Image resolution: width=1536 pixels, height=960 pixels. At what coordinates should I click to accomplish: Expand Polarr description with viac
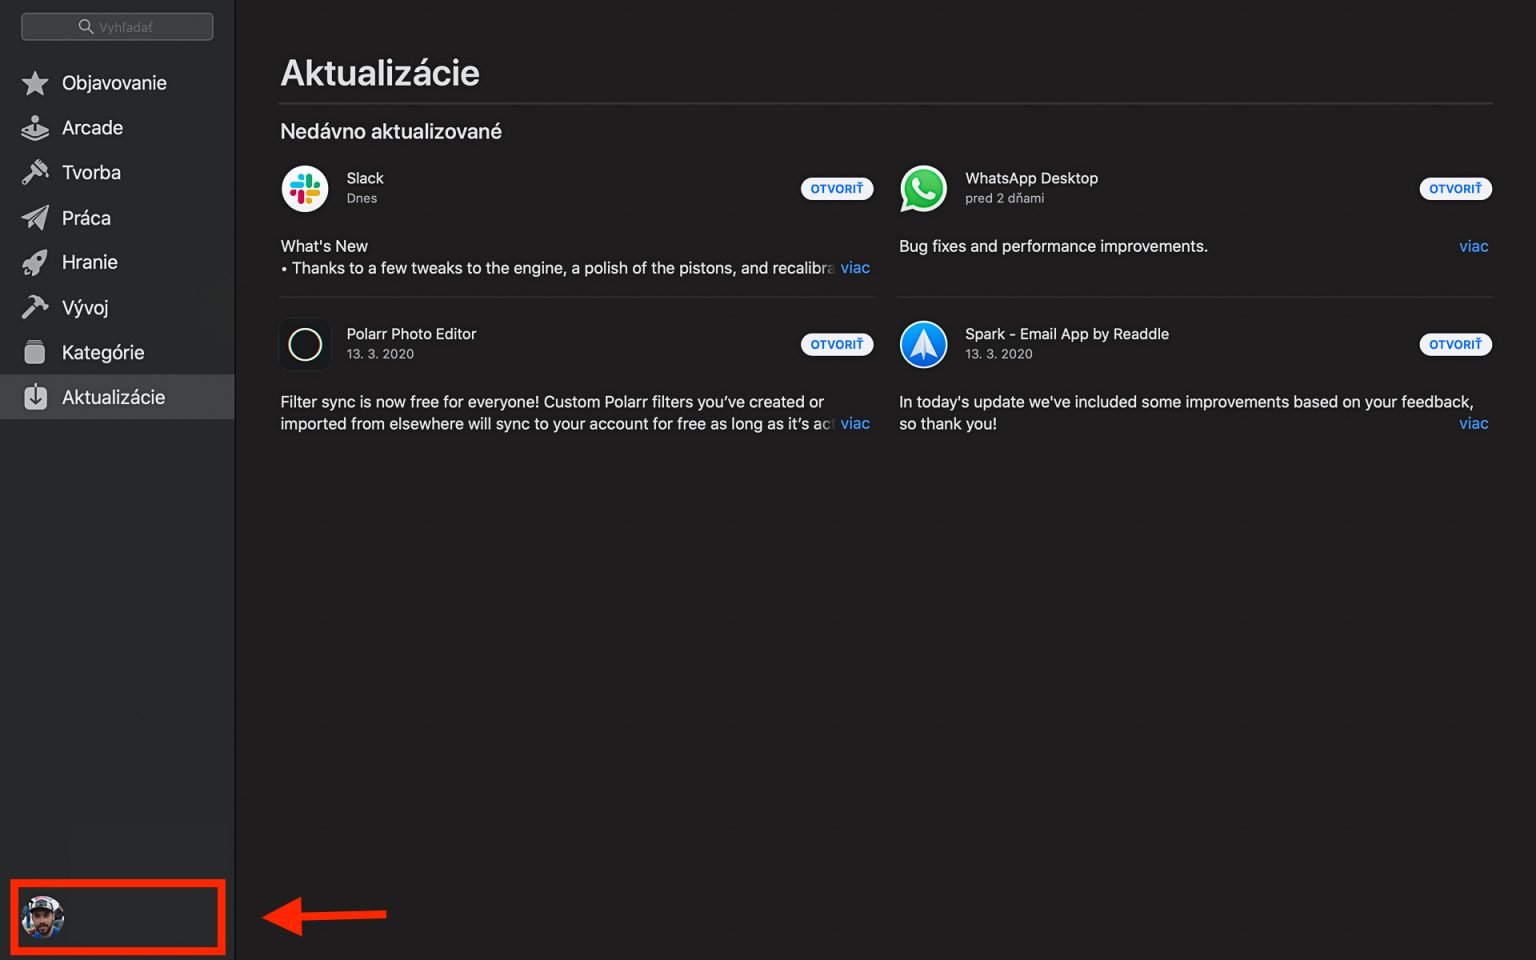point(855,424)
